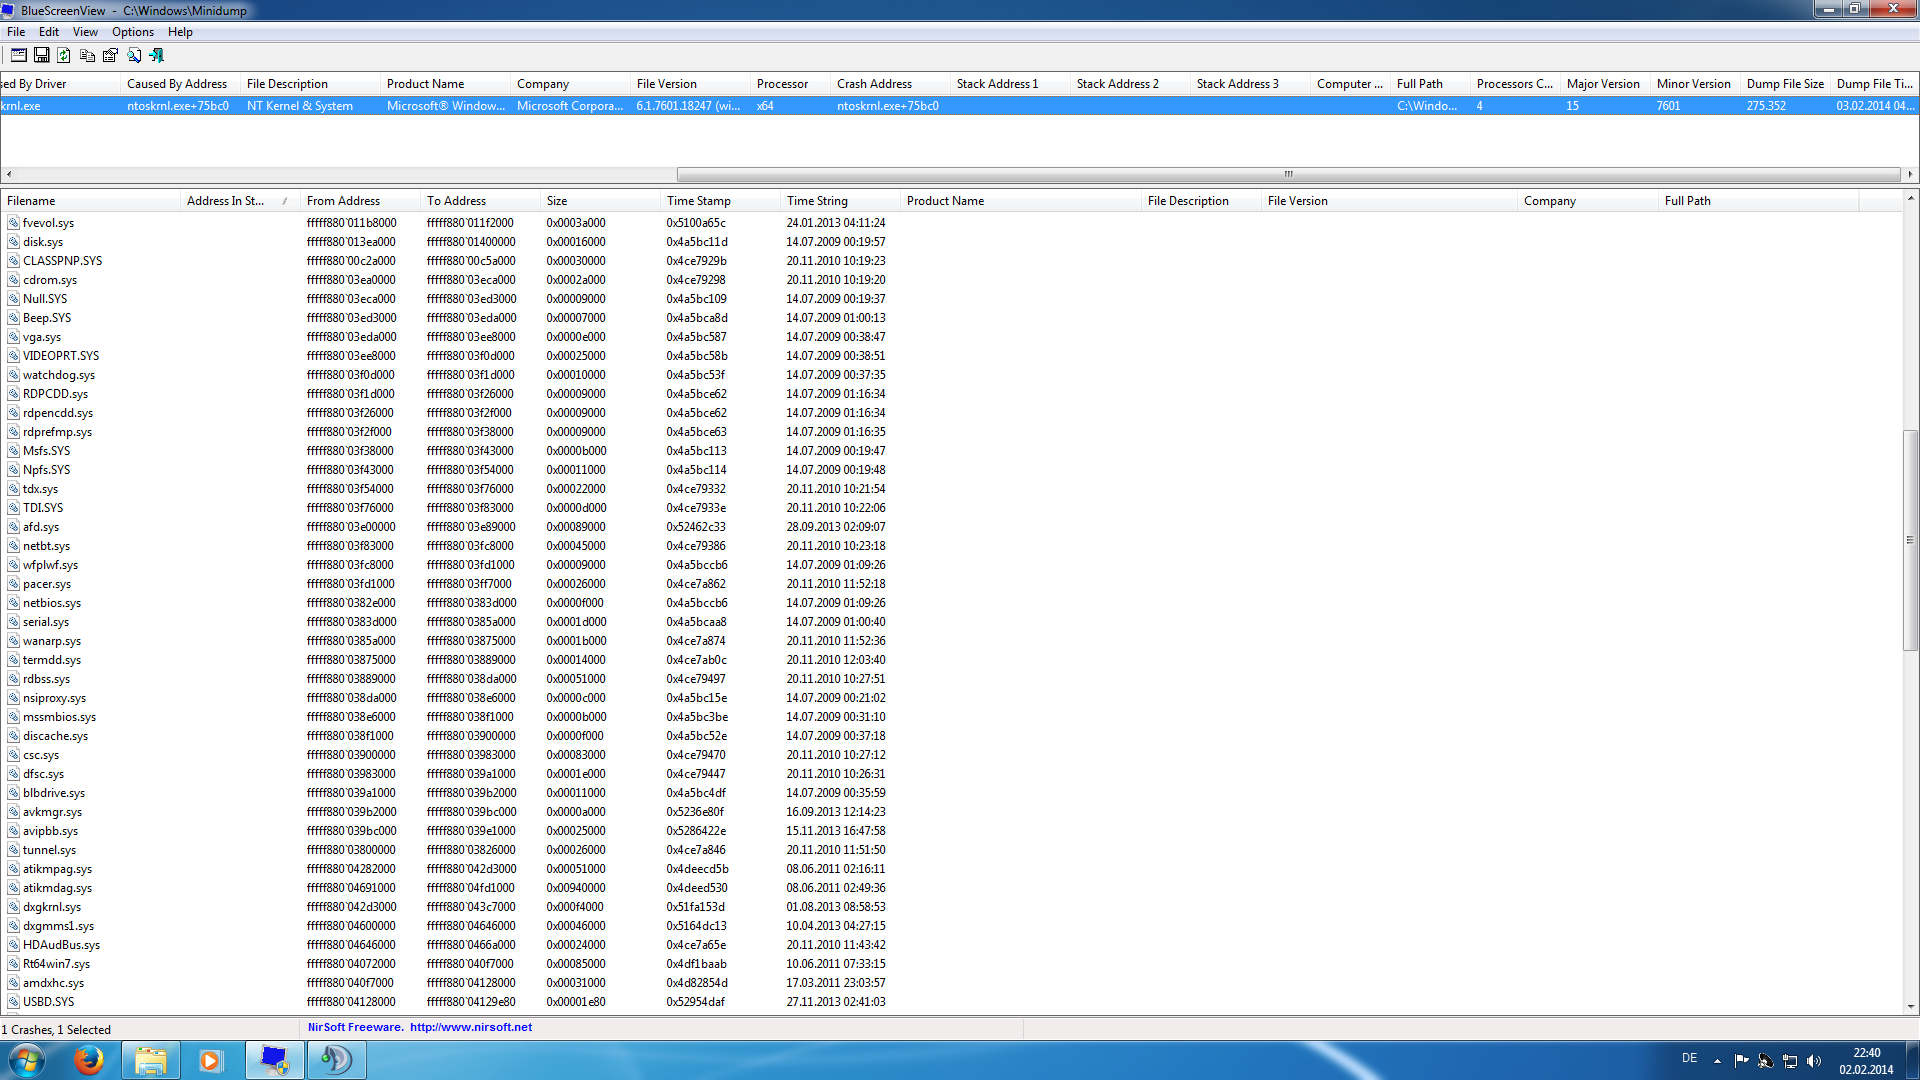The height and width of the screenshot is (1080, 1920).
Task: Open the Options menu
Action: (x=132, y=32)
